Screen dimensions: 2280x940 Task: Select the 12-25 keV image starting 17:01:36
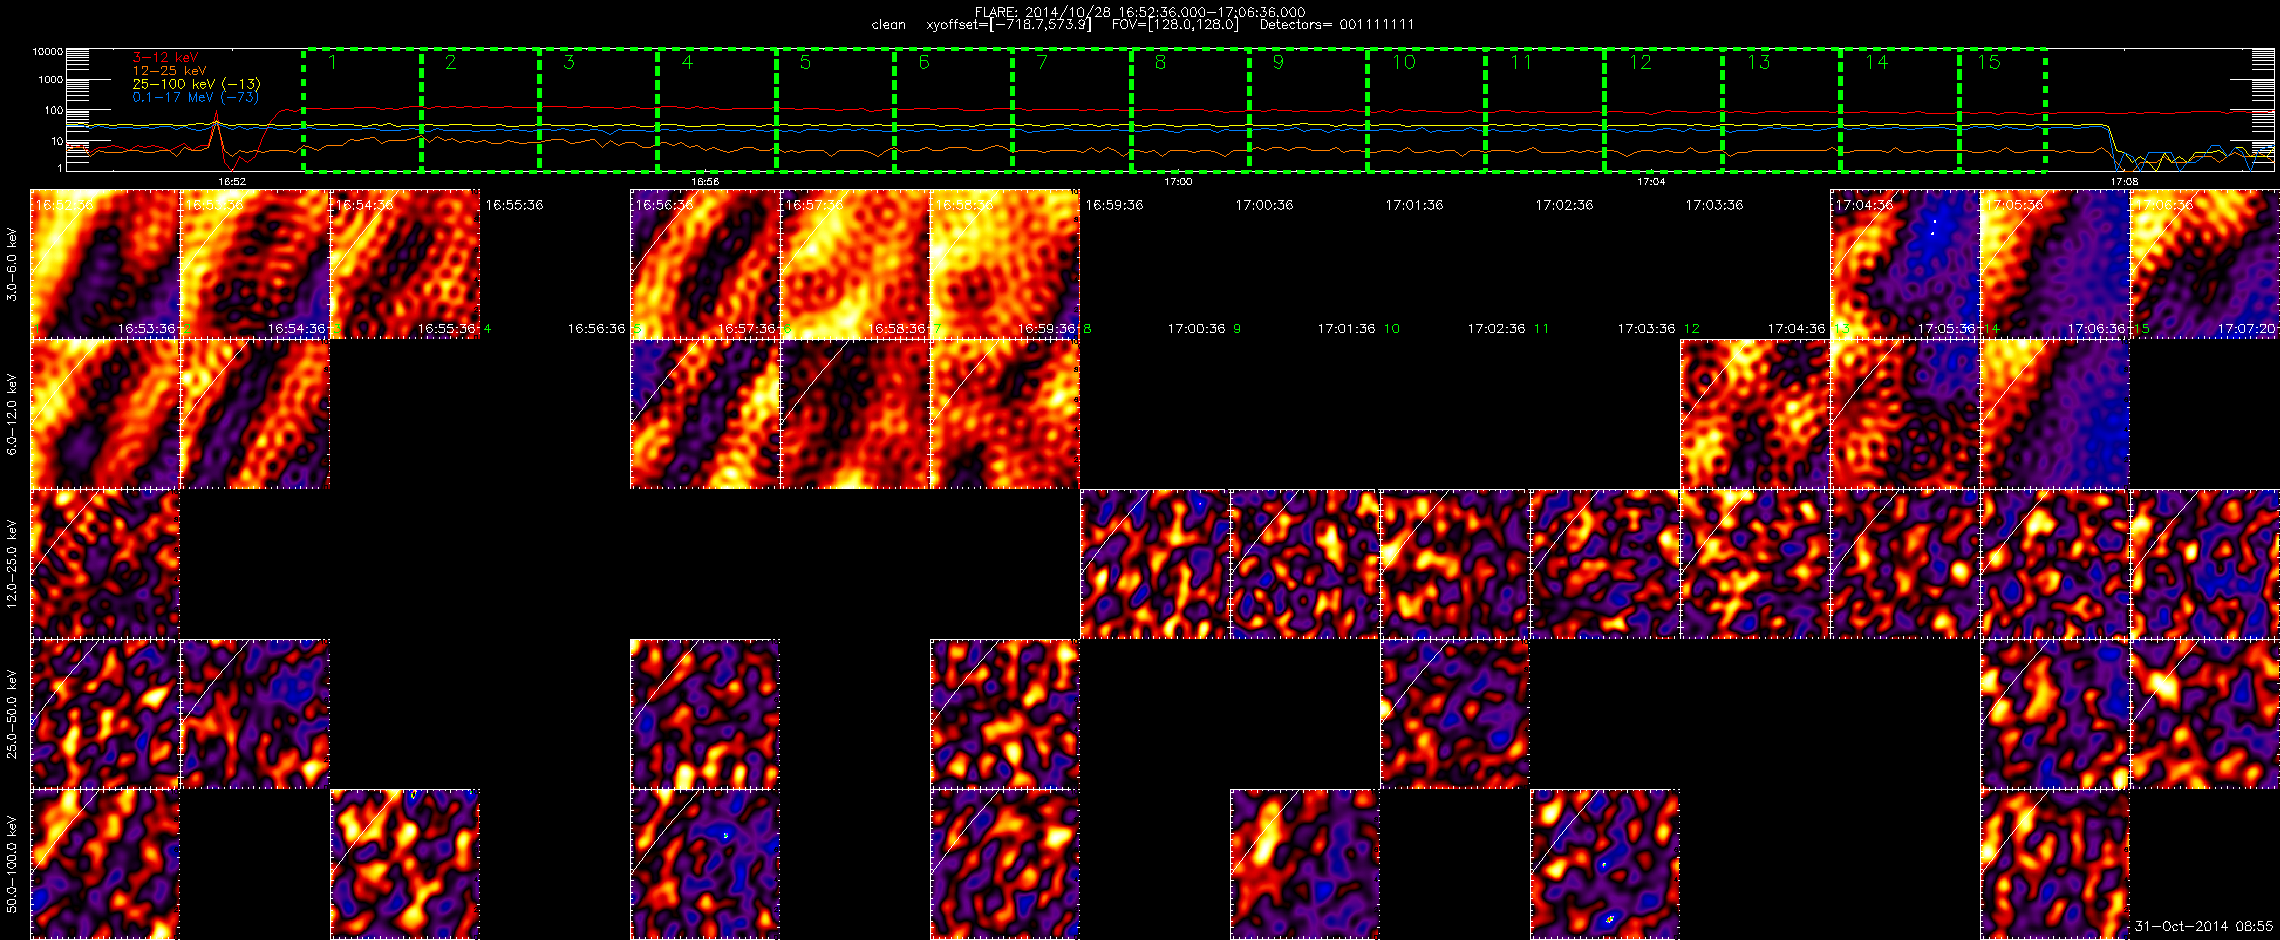(1455, 564)
